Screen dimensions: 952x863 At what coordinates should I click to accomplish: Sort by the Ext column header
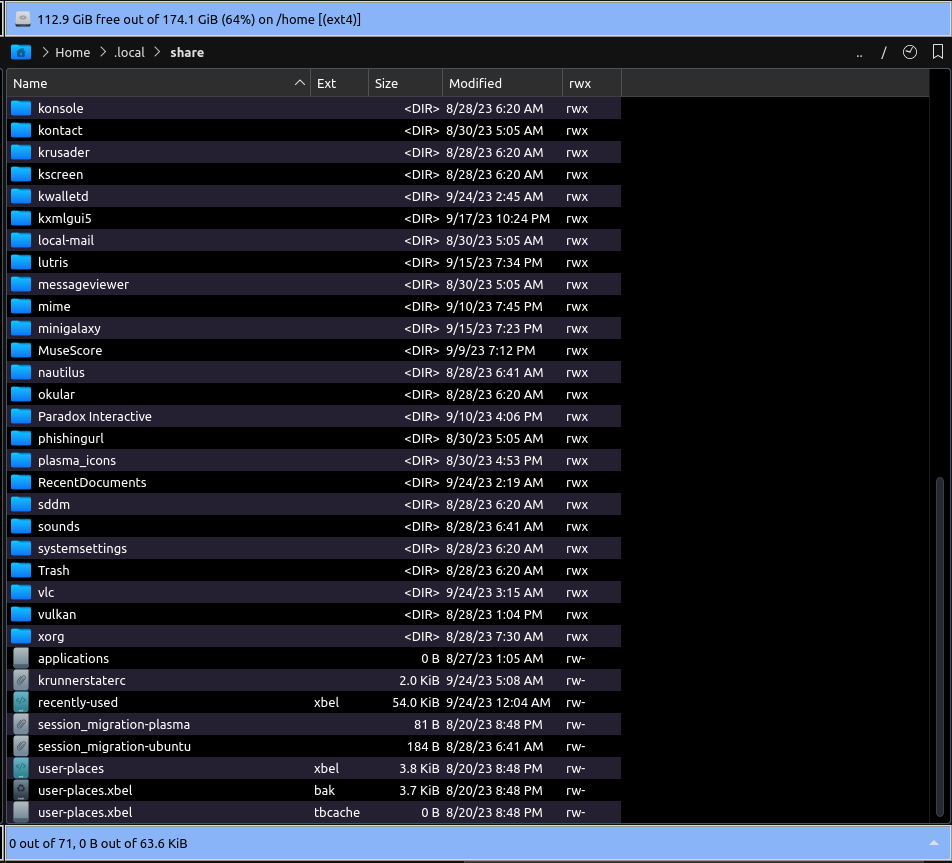click(x=339, y=83)
